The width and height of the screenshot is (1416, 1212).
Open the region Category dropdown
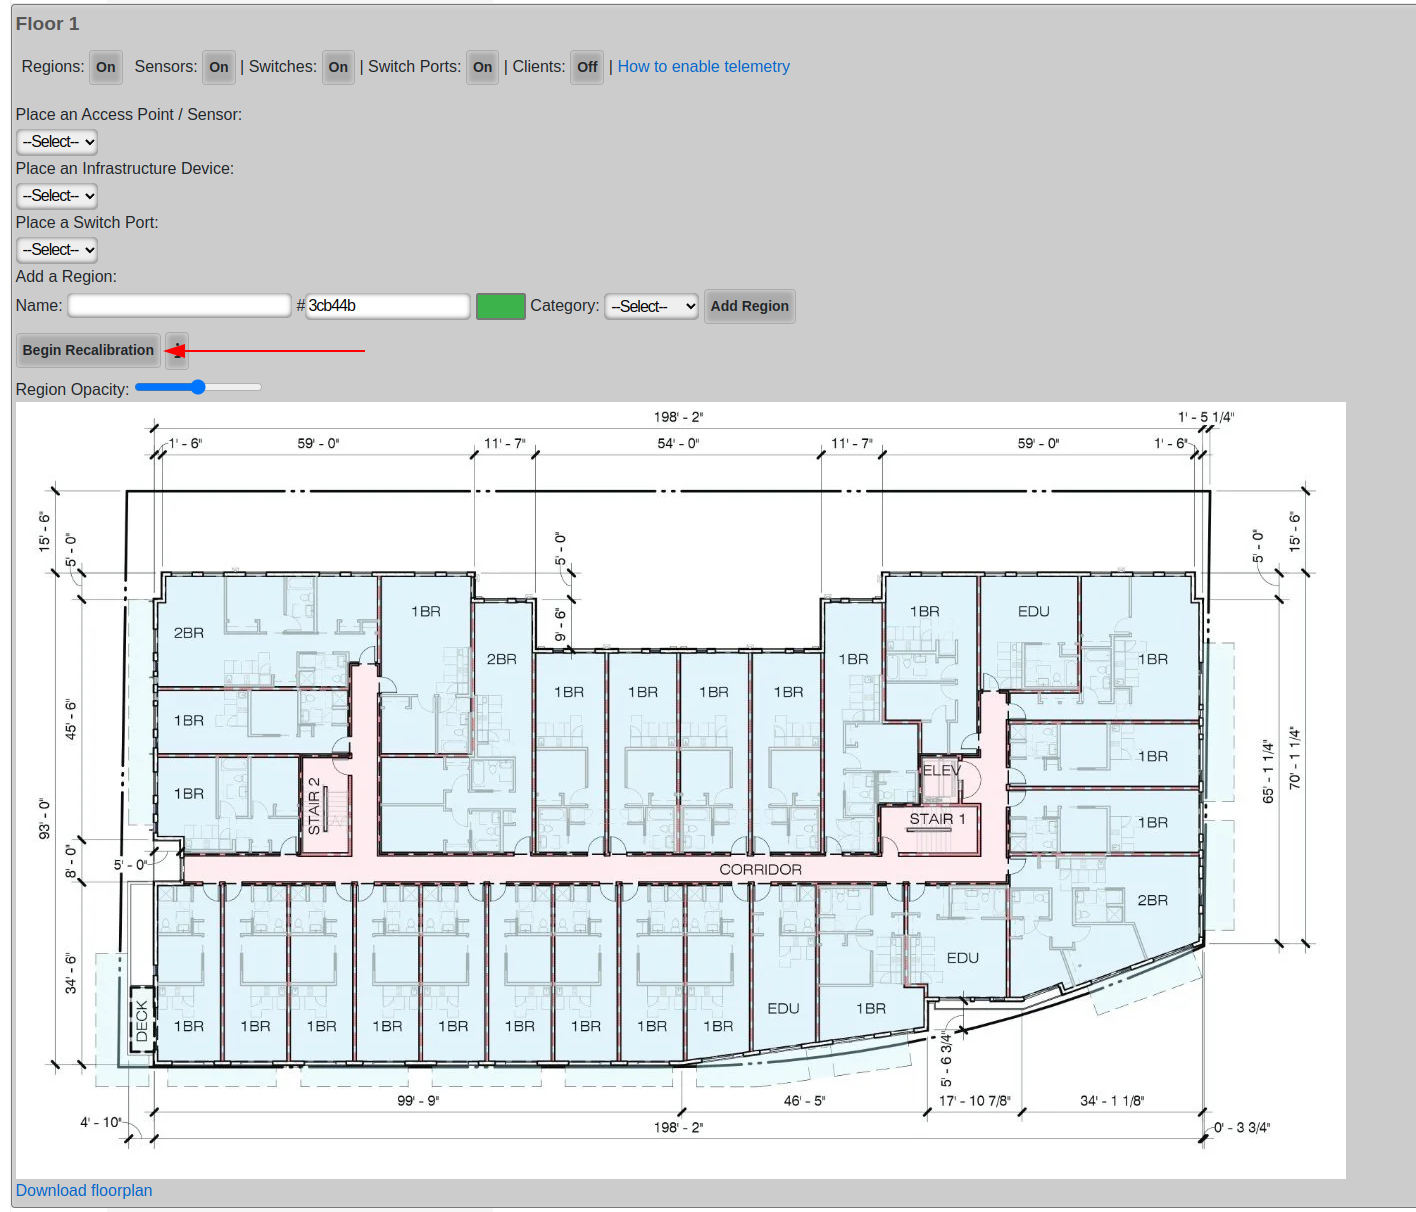coord(651,307)
